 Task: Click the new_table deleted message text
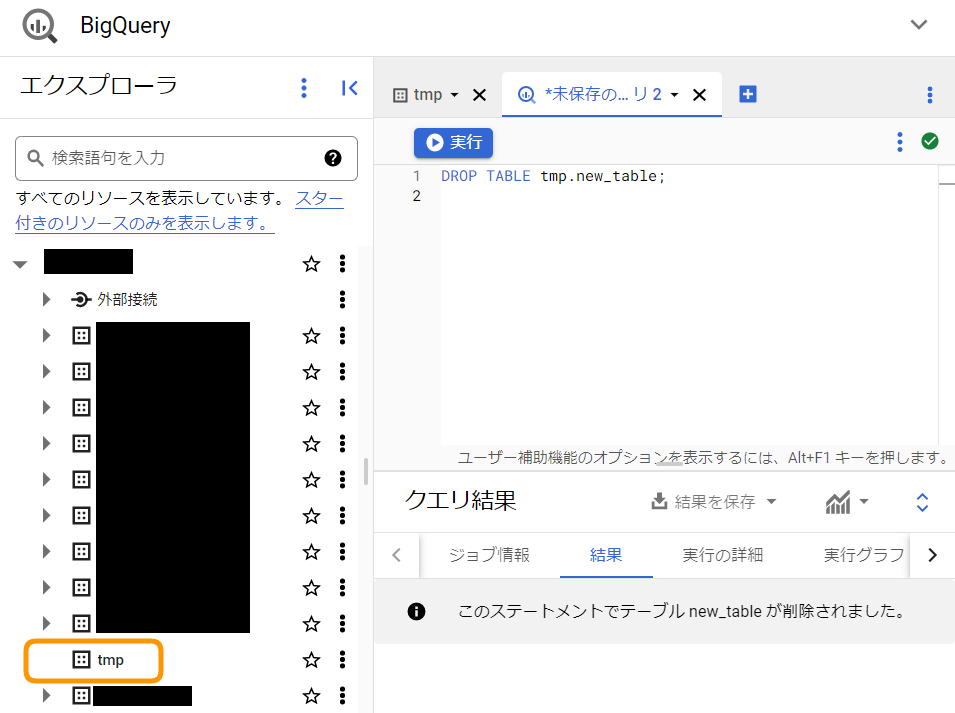pyautogui.click(x=681, y=611)
